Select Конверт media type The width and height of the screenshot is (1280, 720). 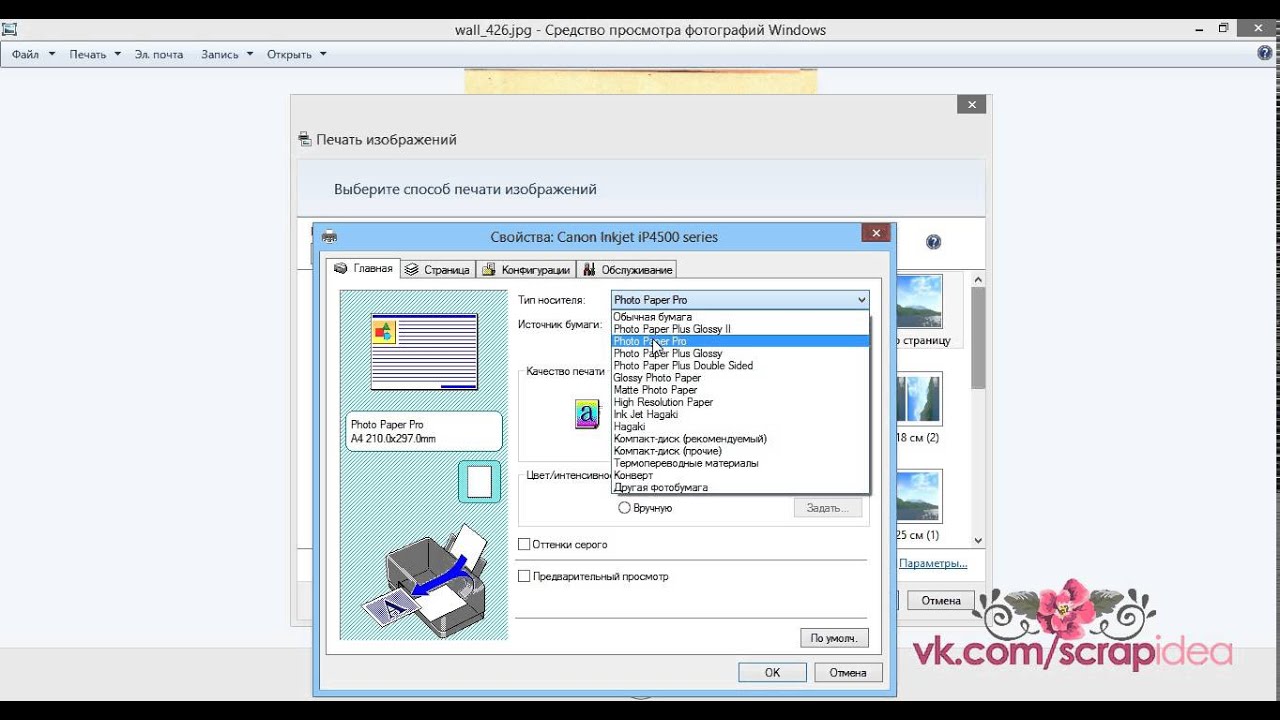point(740,475)
